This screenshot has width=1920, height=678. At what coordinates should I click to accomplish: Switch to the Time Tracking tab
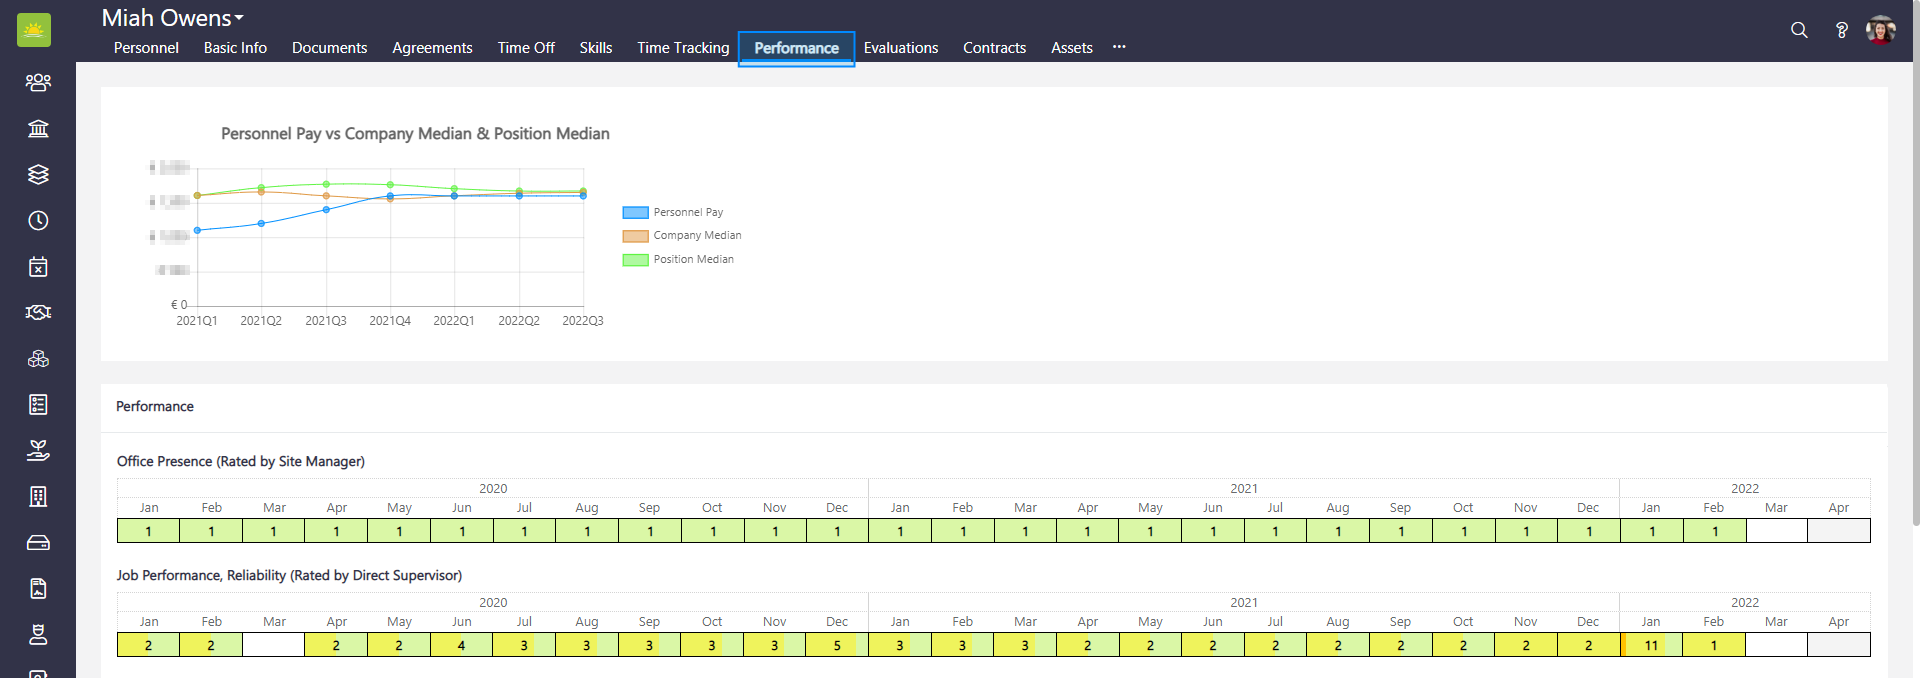[x=683, y=48]
